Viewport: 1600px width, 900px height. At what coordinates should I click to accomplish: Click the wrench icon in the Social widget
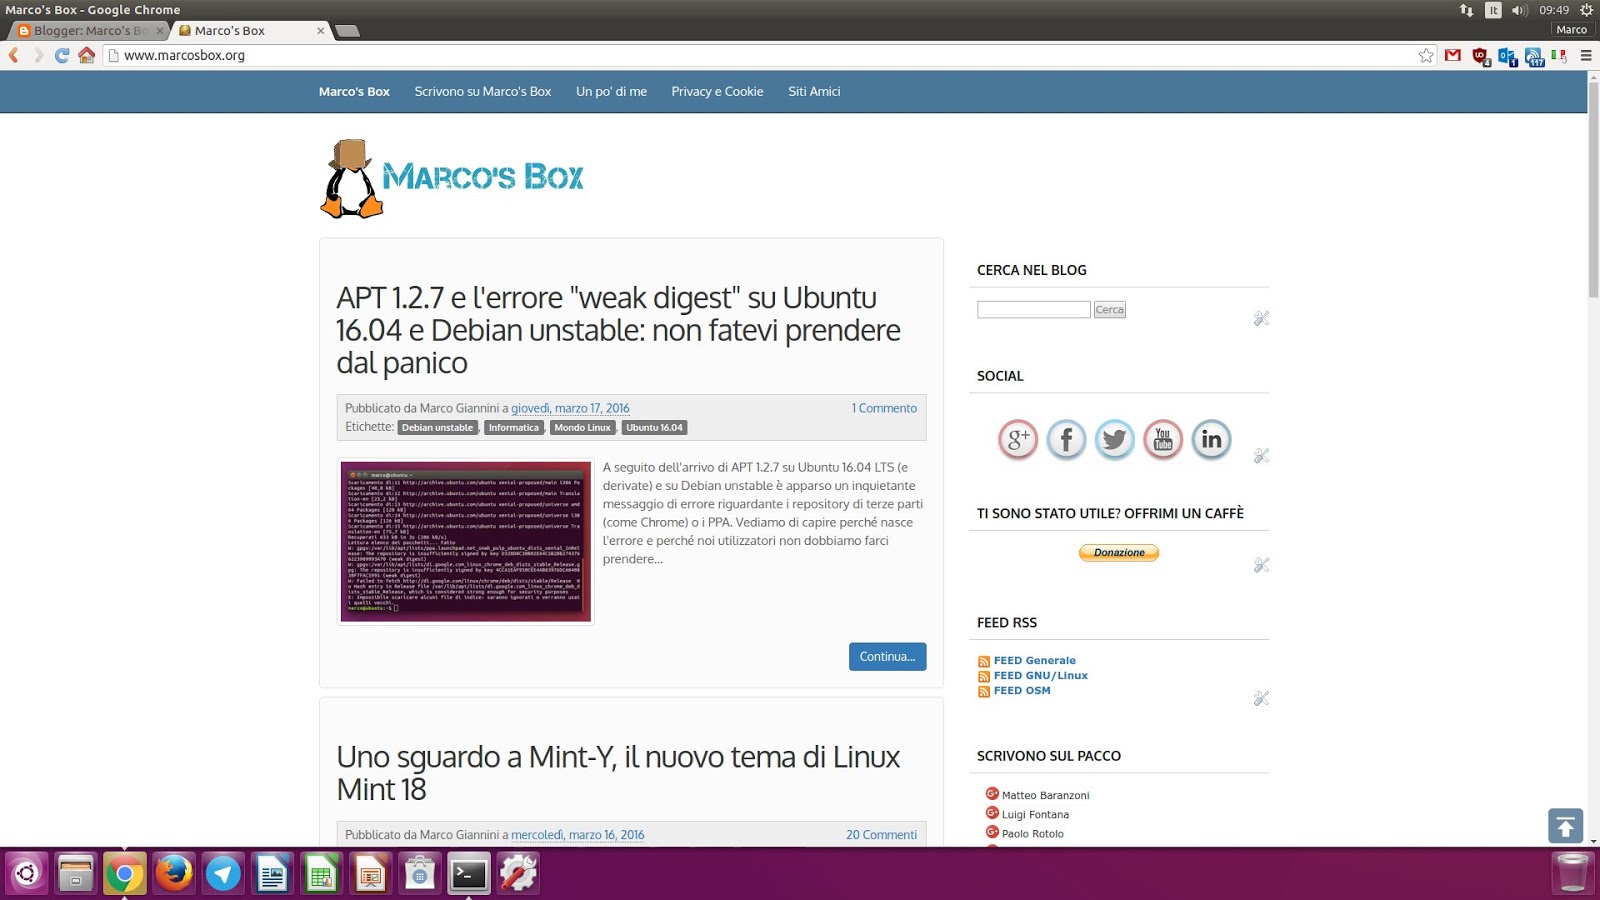pyautogui.click(x=1262, y=455)
